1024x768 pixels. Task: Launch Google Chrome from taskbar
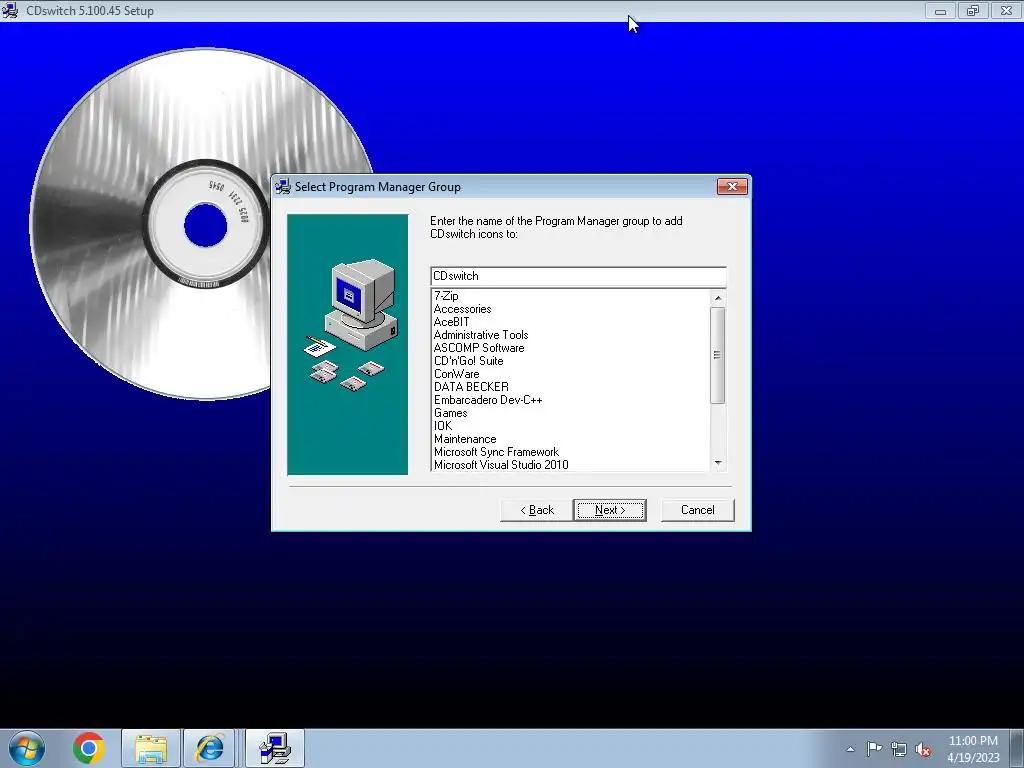coord(89,748)
